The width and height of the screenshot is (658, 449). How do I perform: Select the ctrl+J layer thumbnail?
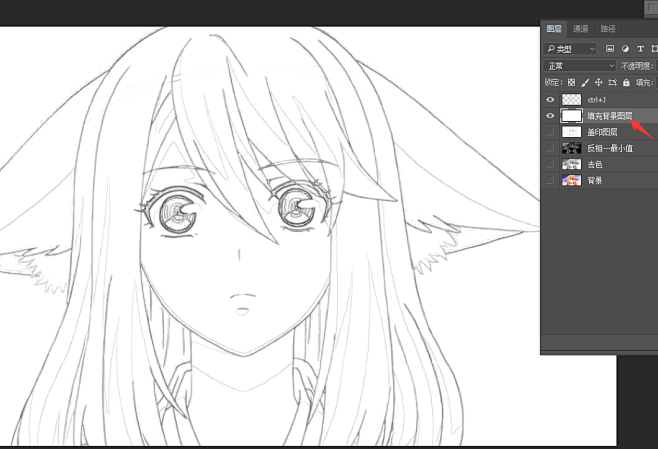pos(572,100)
